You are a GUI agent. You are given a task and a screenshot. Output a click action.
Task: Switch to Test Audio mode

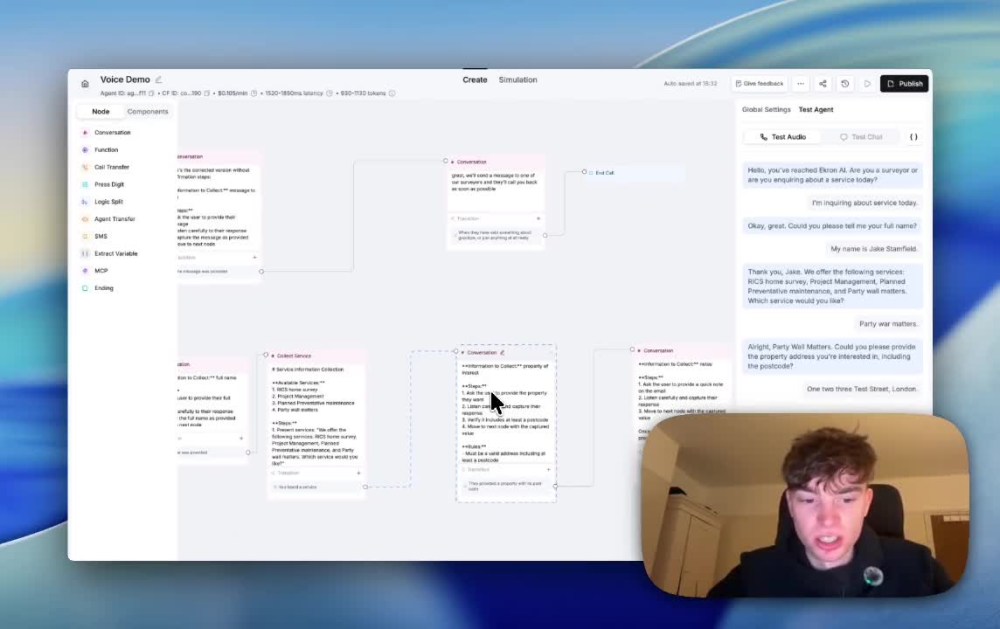[783, 137]
